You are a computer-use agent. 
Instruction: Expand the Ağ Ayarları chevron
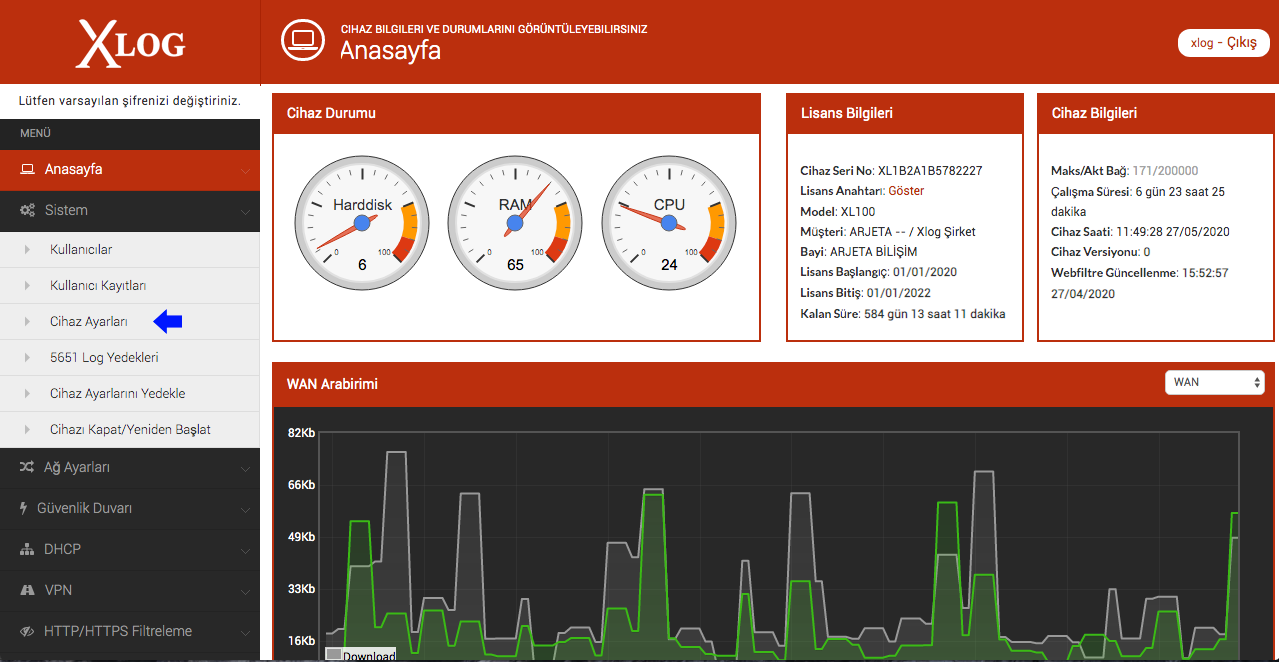pyautogui.click(x=246, y=468)
